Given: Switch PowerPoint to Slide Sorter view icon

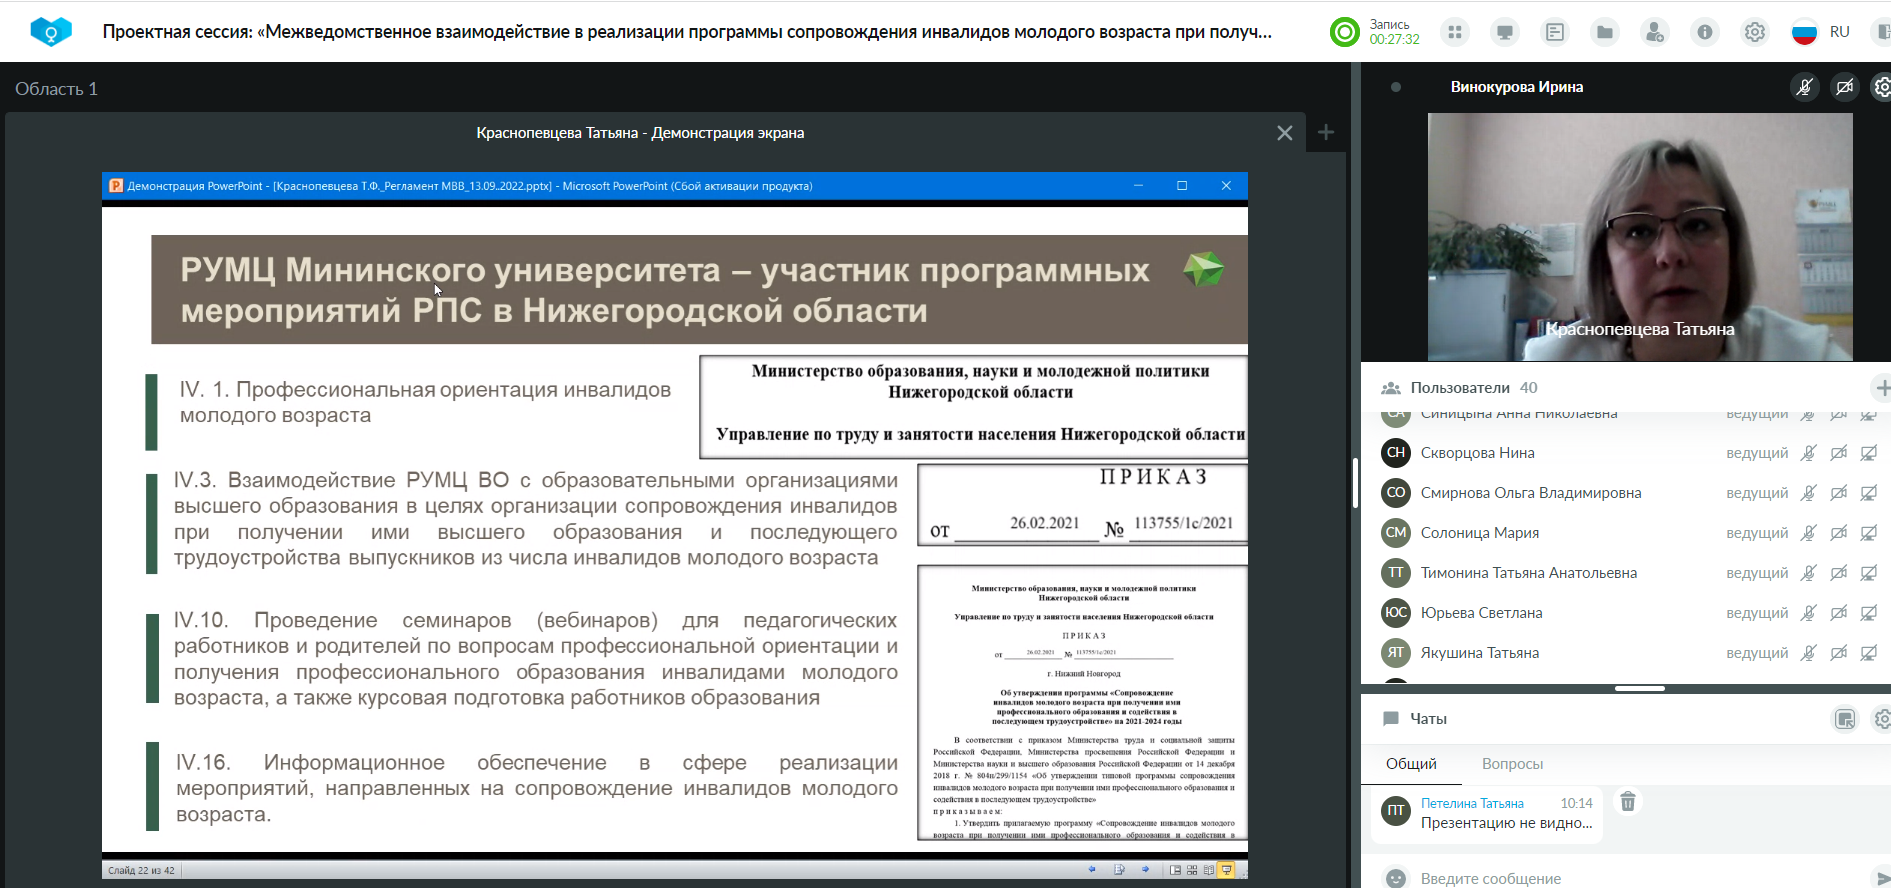Looking at the screenshot, I should pos(1192,870).
